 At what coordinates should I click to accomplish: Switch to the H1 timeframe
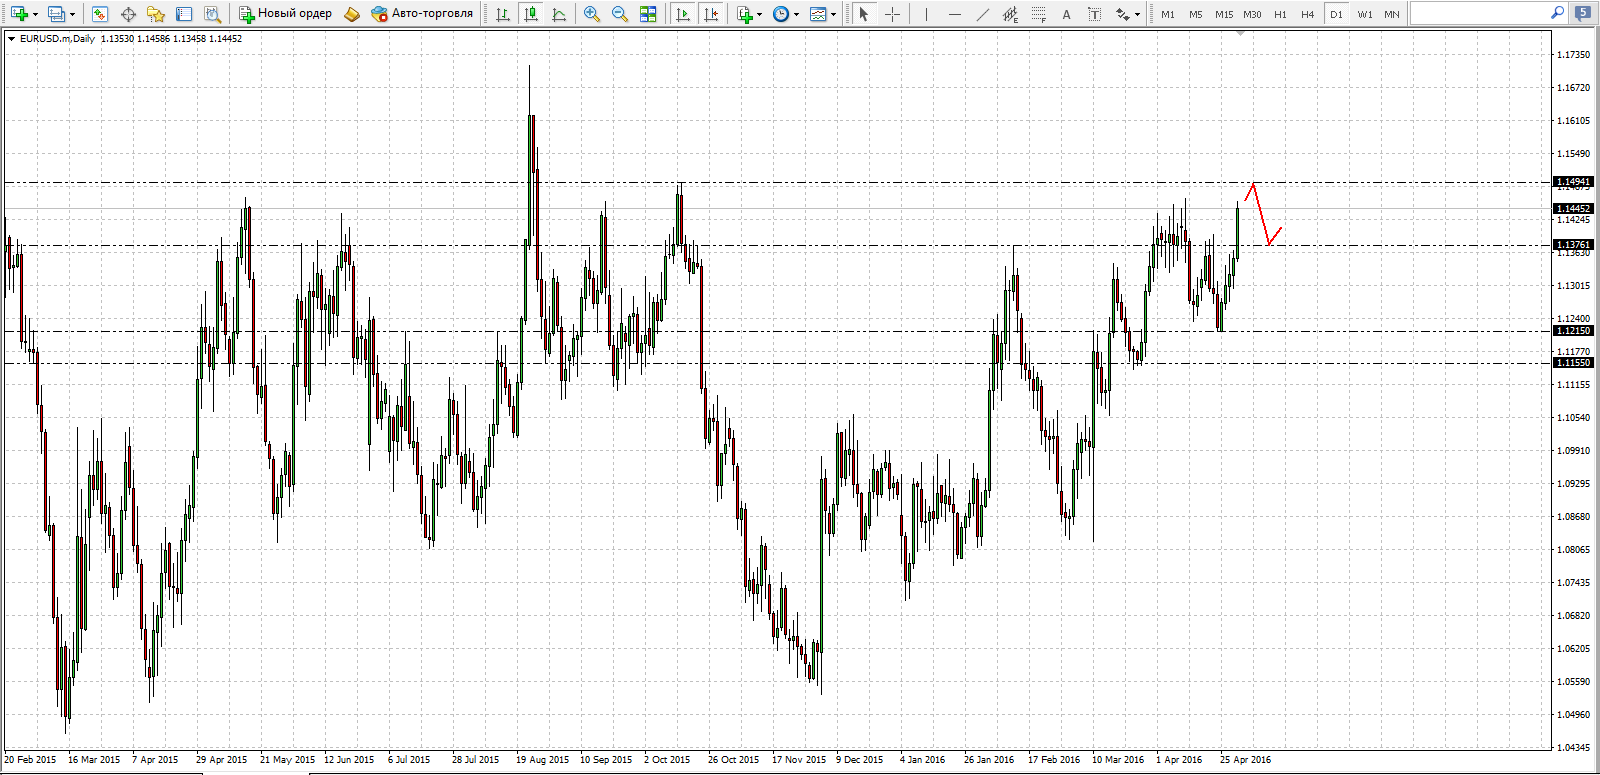tap(1280, 14)
